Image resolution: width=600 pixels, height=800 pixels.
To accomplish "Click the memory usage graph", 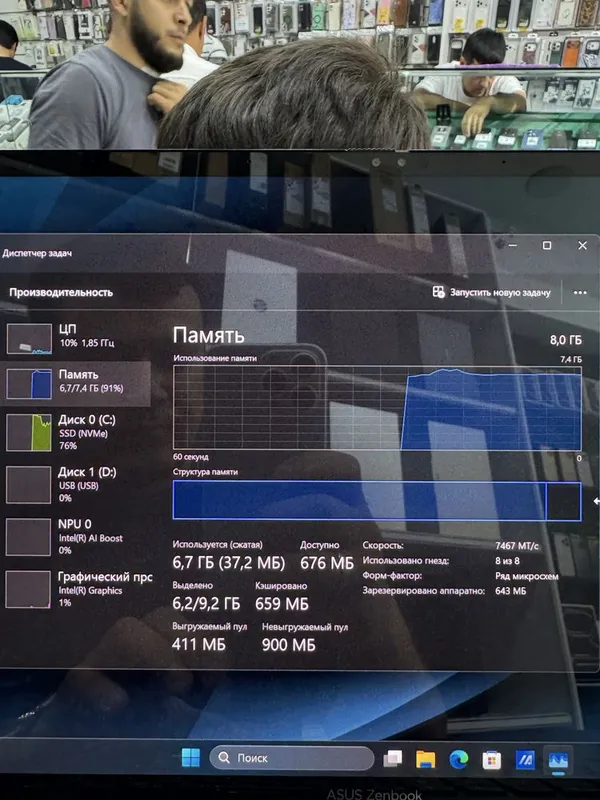I will 377,408.
